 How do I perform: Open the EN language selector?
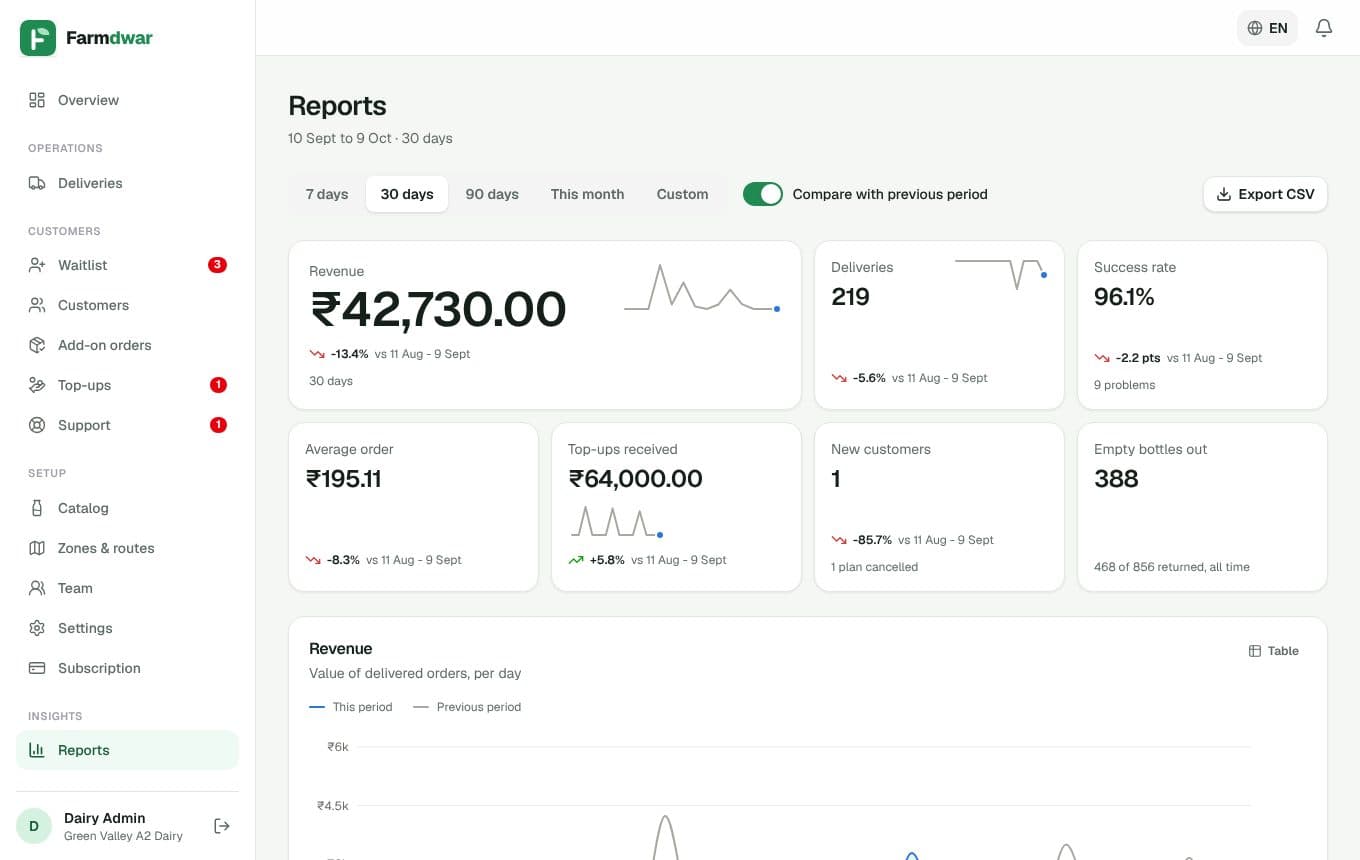[x=1267, y=28]
